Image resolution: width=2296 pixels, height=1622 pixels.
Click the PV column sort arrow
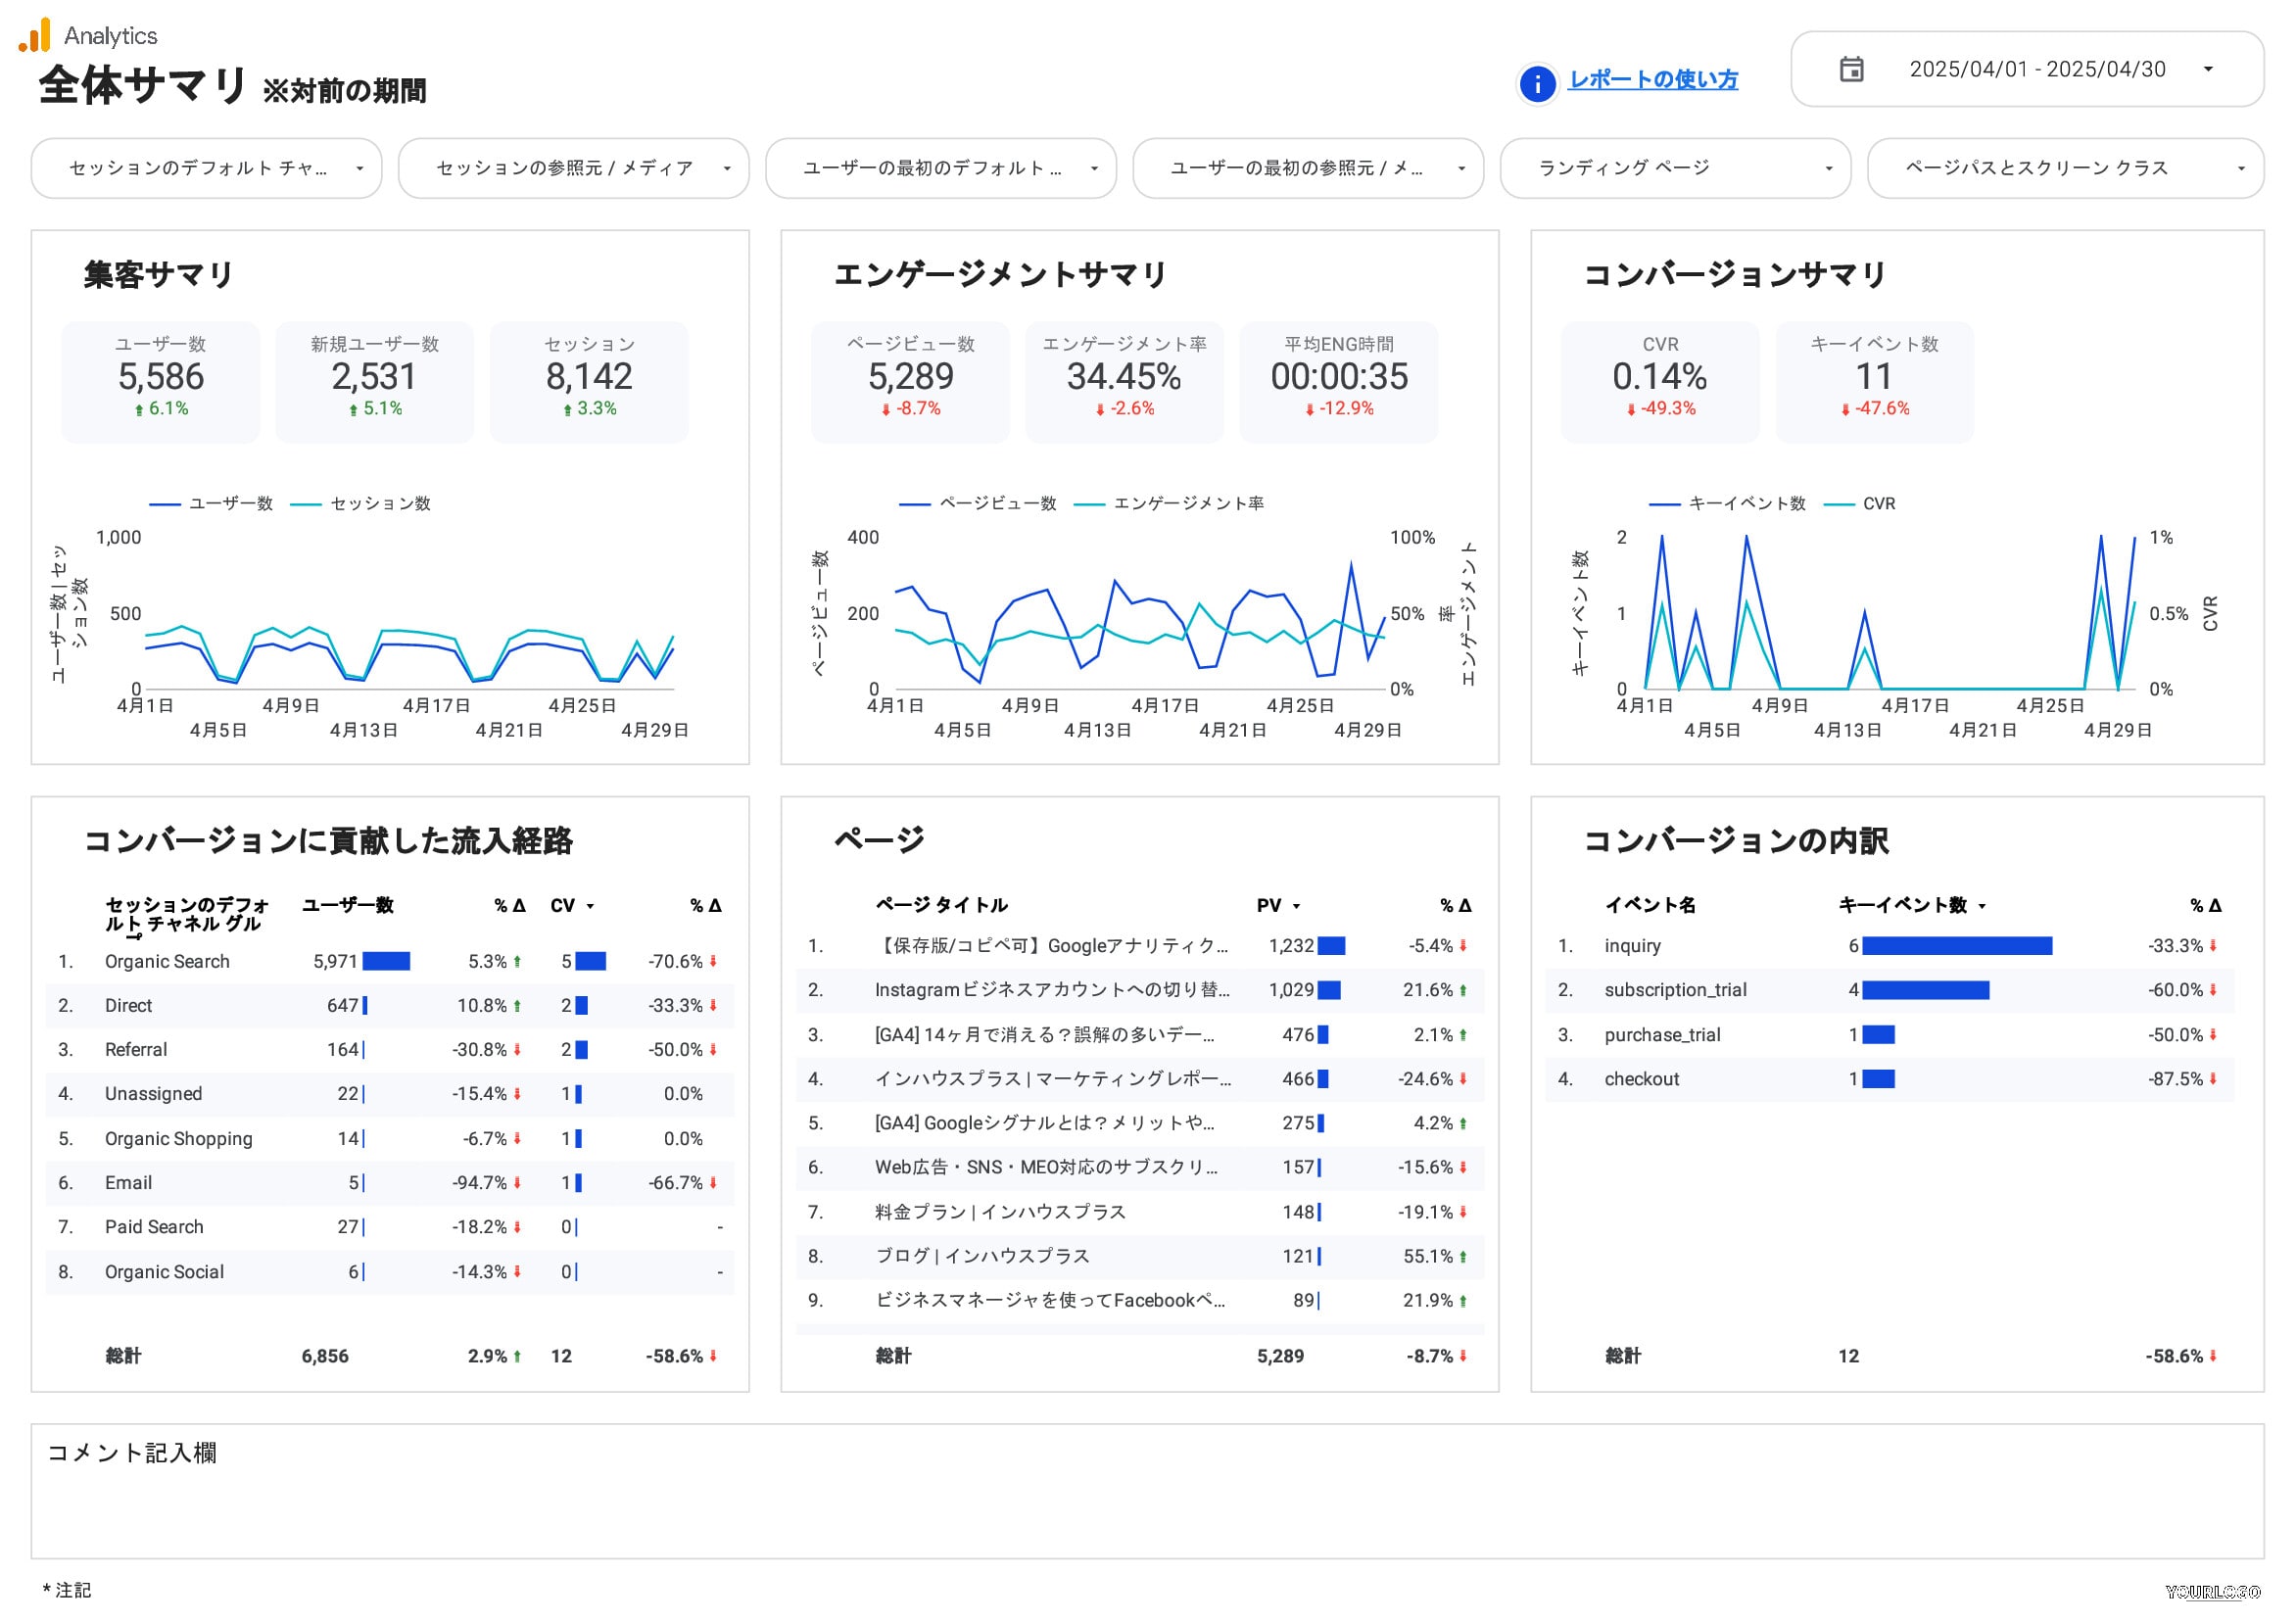[1296, 906]
